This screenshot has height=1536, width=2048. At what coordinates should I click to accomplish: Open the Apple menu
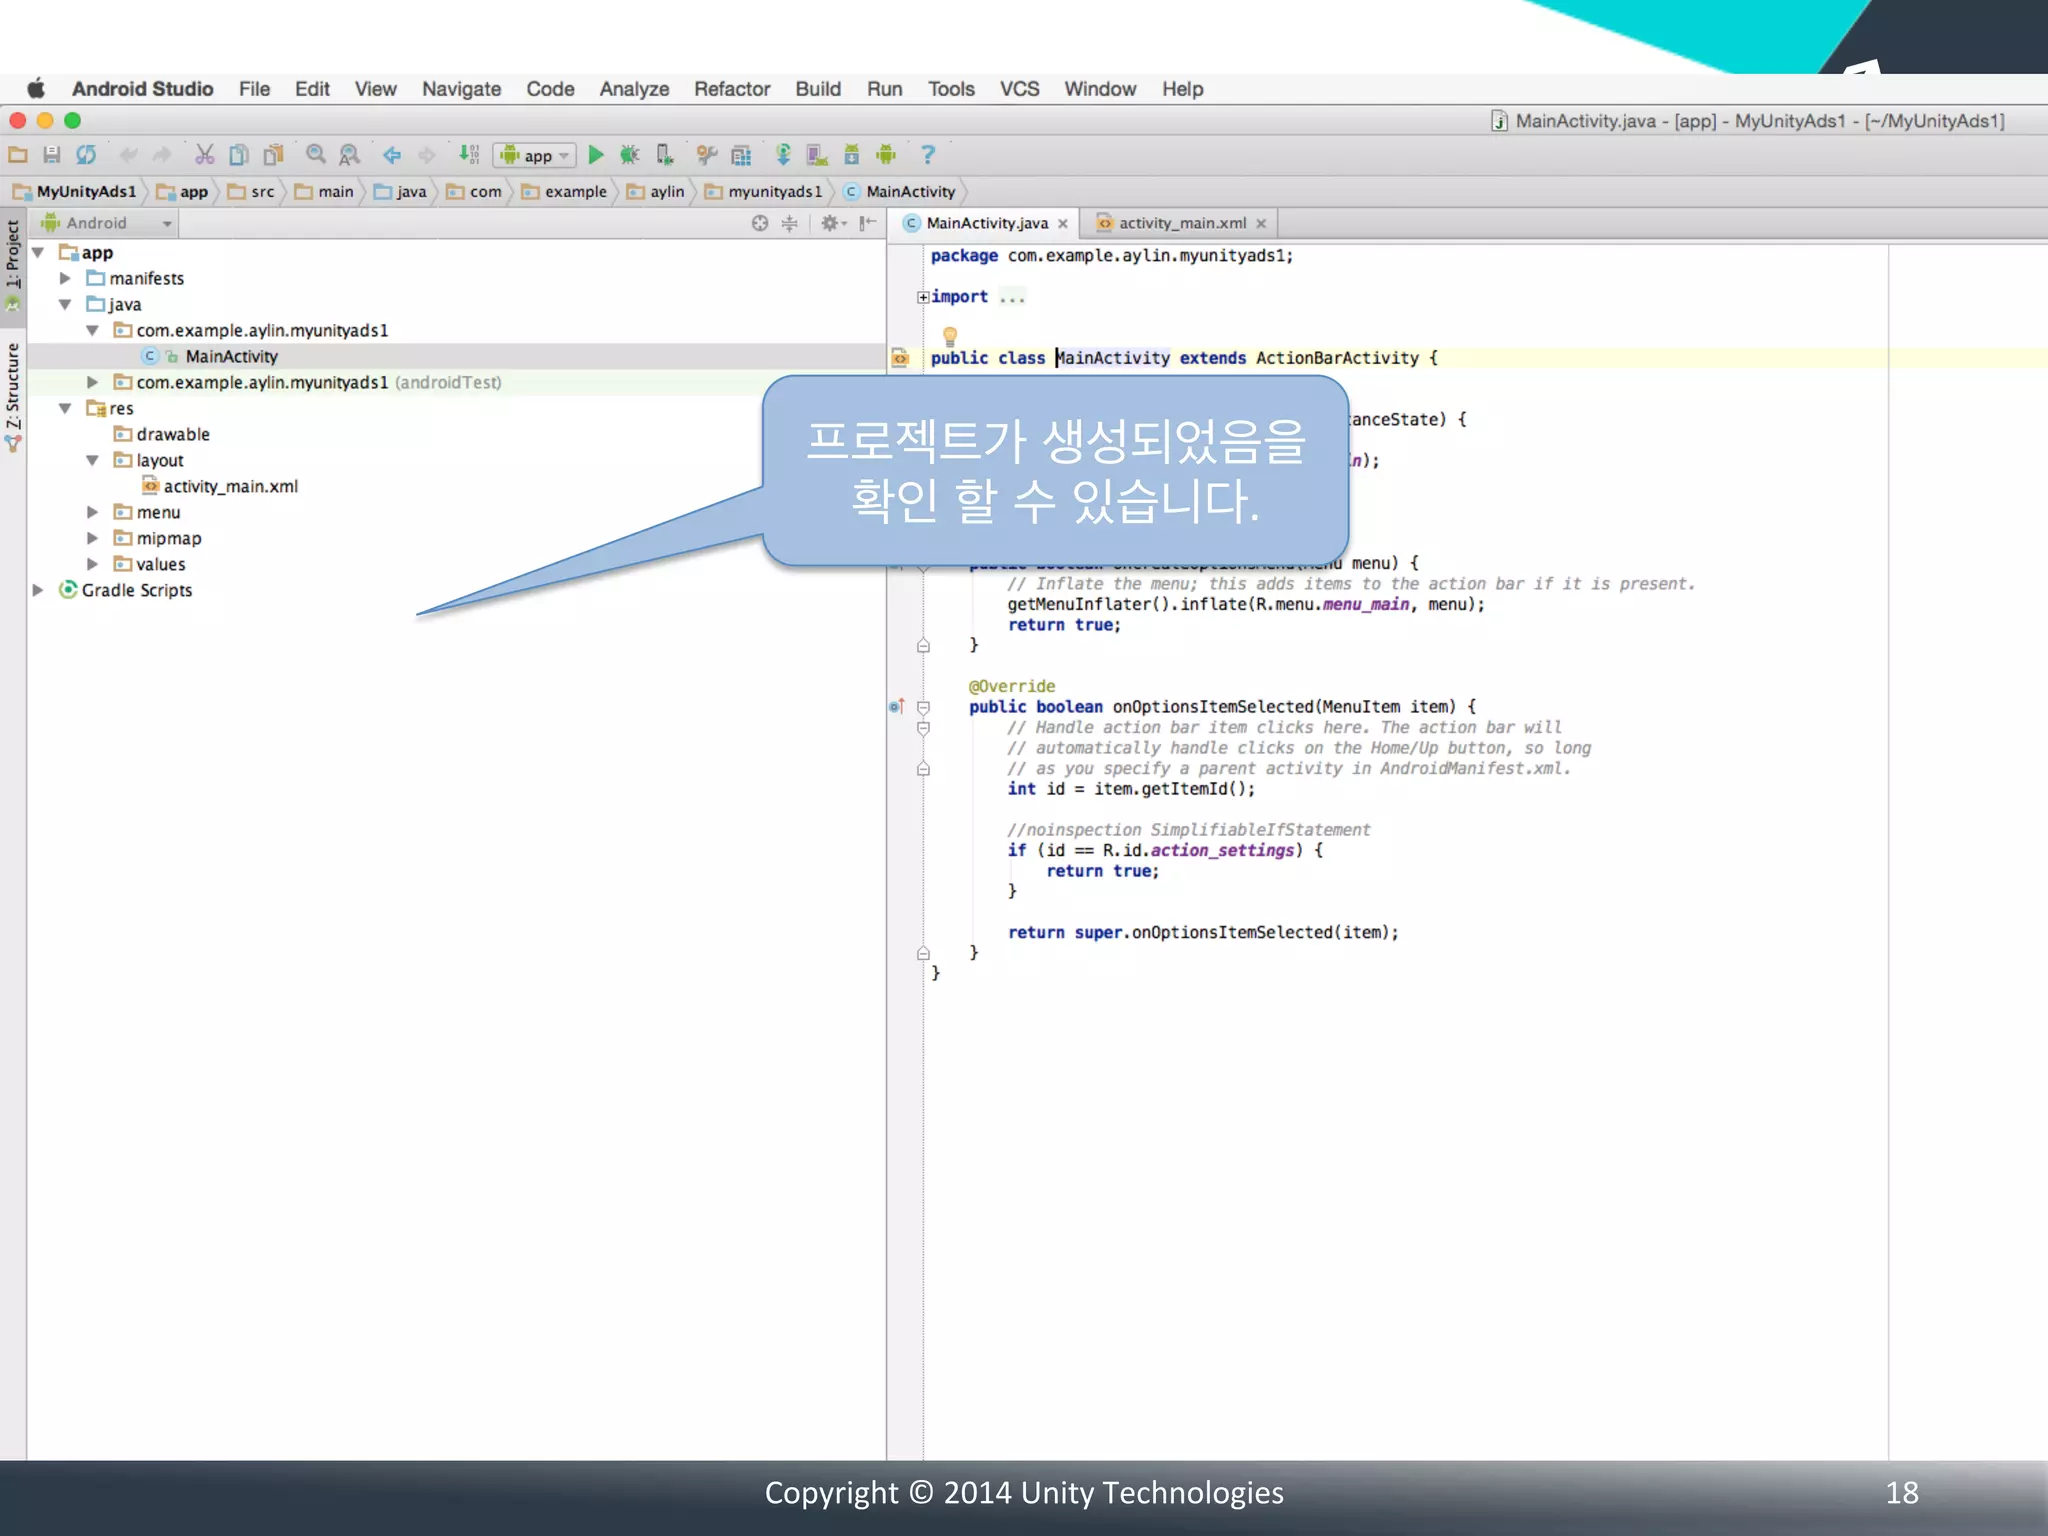(36, 89)
